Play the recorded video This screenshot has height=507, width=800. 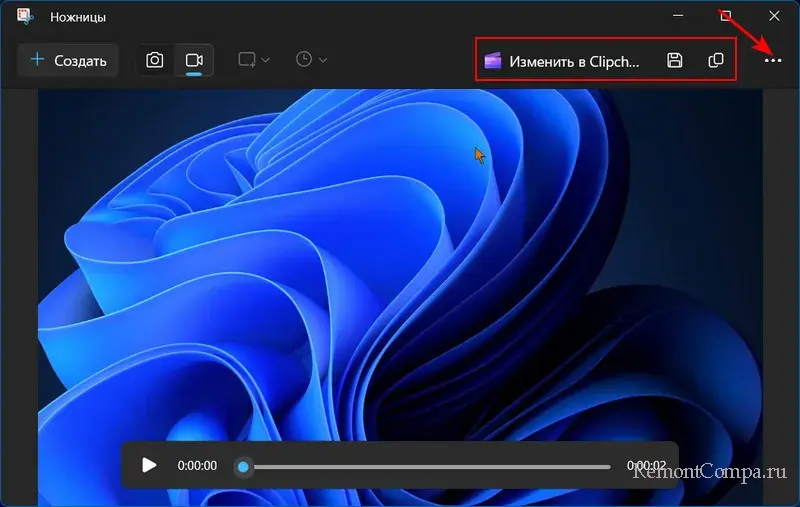(149, 465)
